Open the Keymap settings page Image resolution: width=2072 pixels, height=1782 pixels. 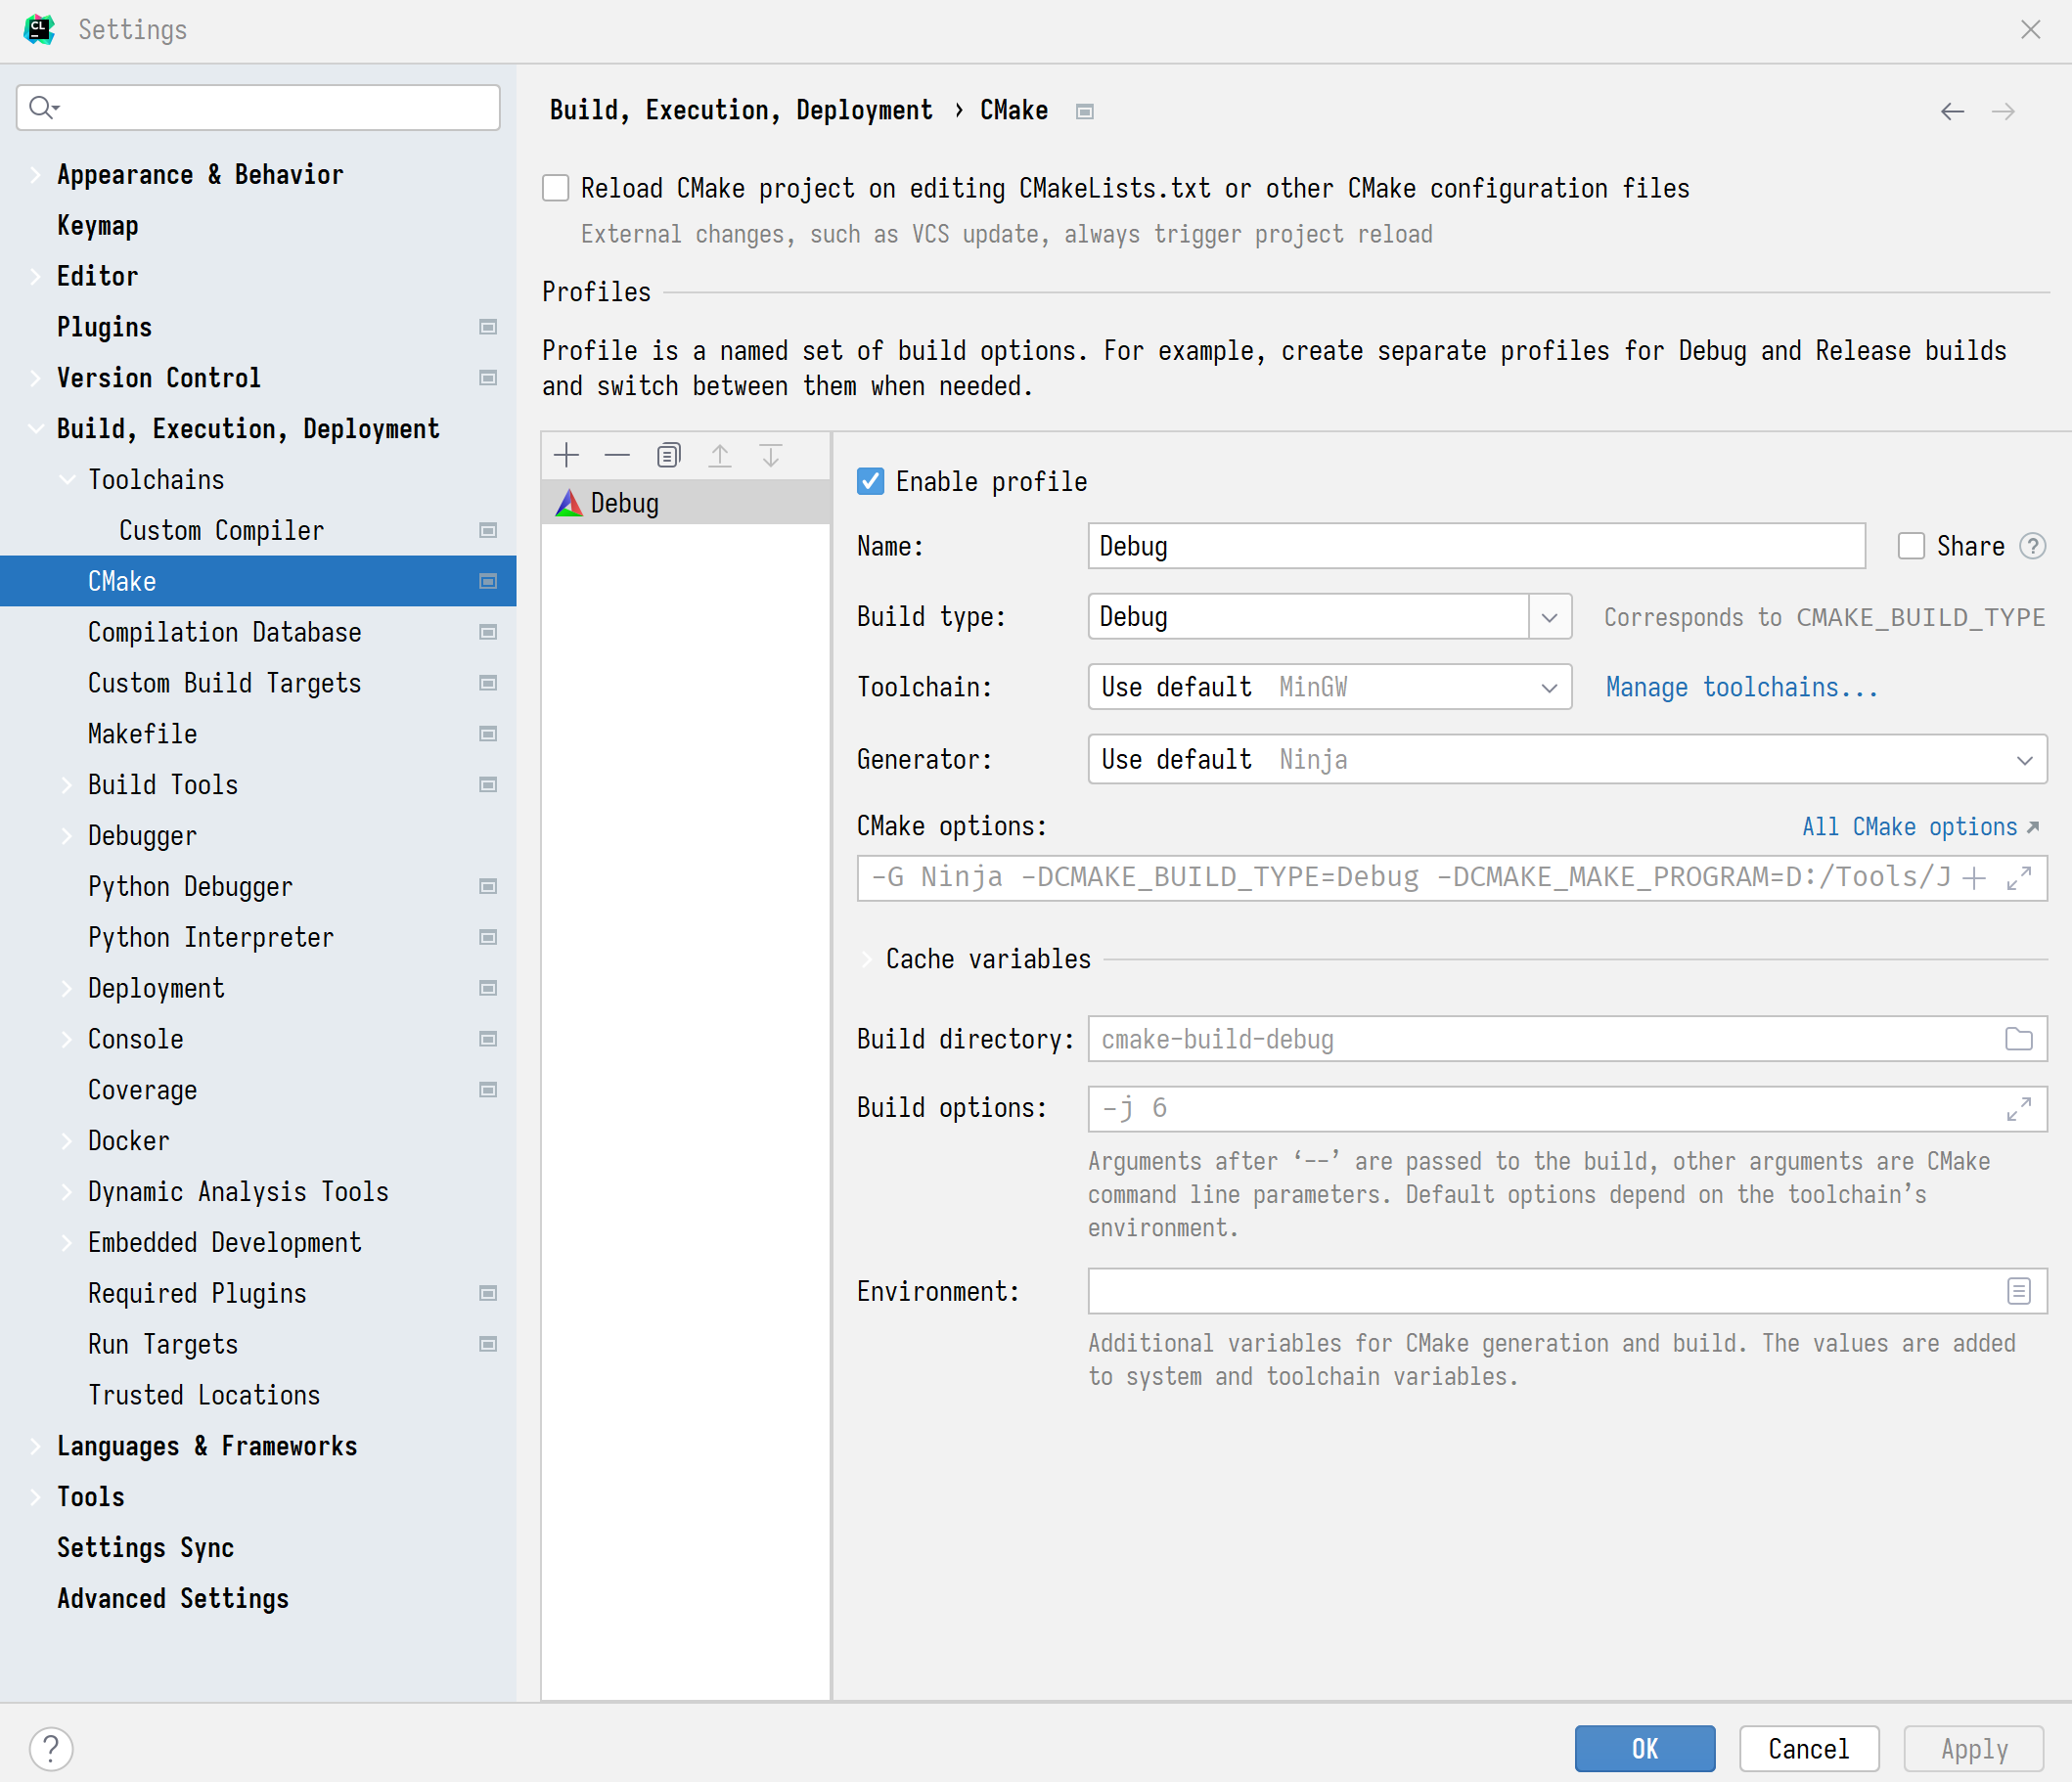click(98, 225)
